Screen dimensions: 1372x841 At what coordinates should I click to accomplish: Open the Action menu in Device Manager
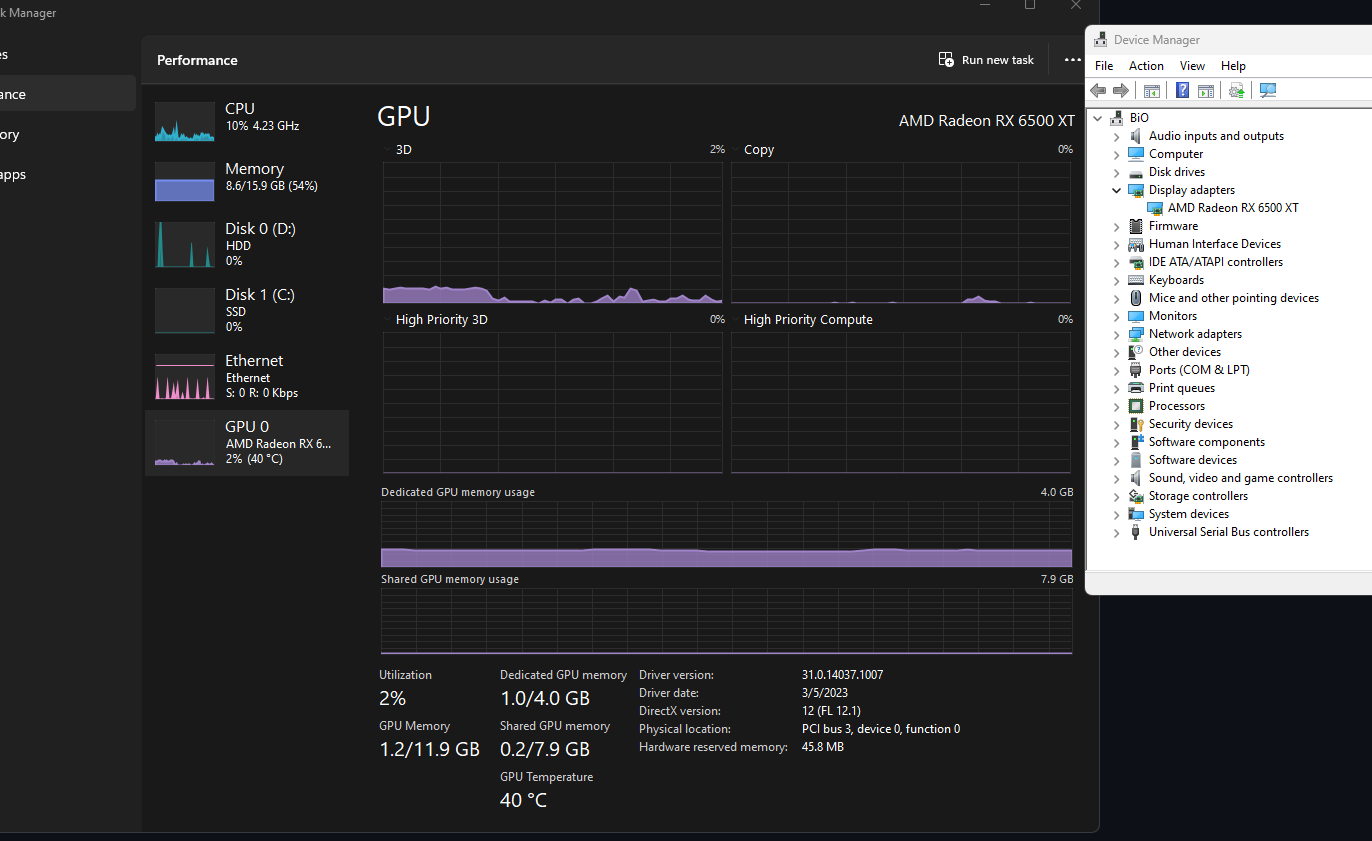tap(1146, 65)
